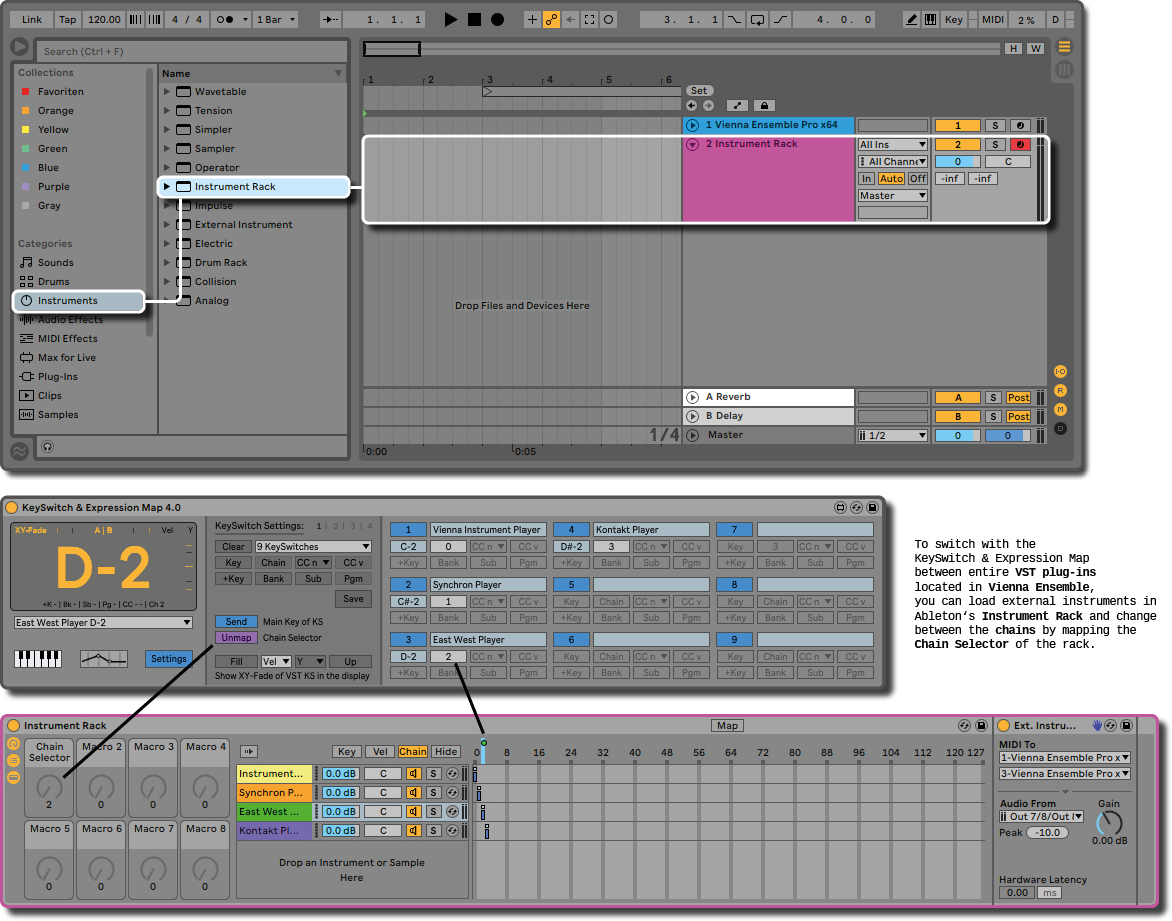The height and width of the screenshot is (921, 1172).
Task: Toggle the Loop switch in transport
Action: [x=757, y=19]
